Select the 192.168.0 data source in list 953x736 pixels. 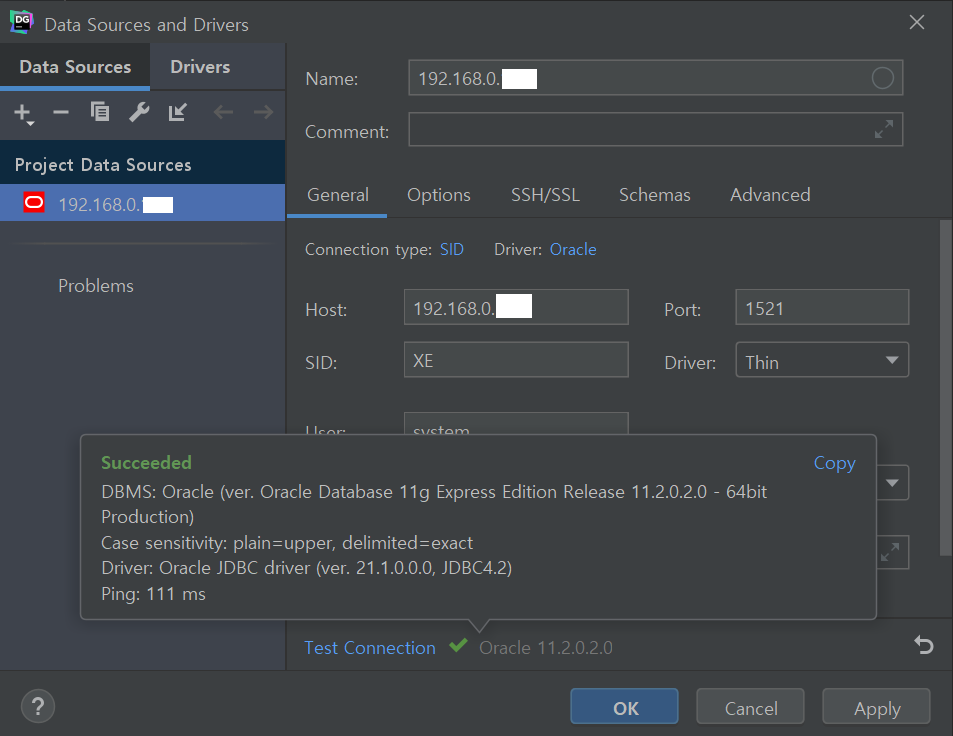pyautogui.click(x=142, y=203)
